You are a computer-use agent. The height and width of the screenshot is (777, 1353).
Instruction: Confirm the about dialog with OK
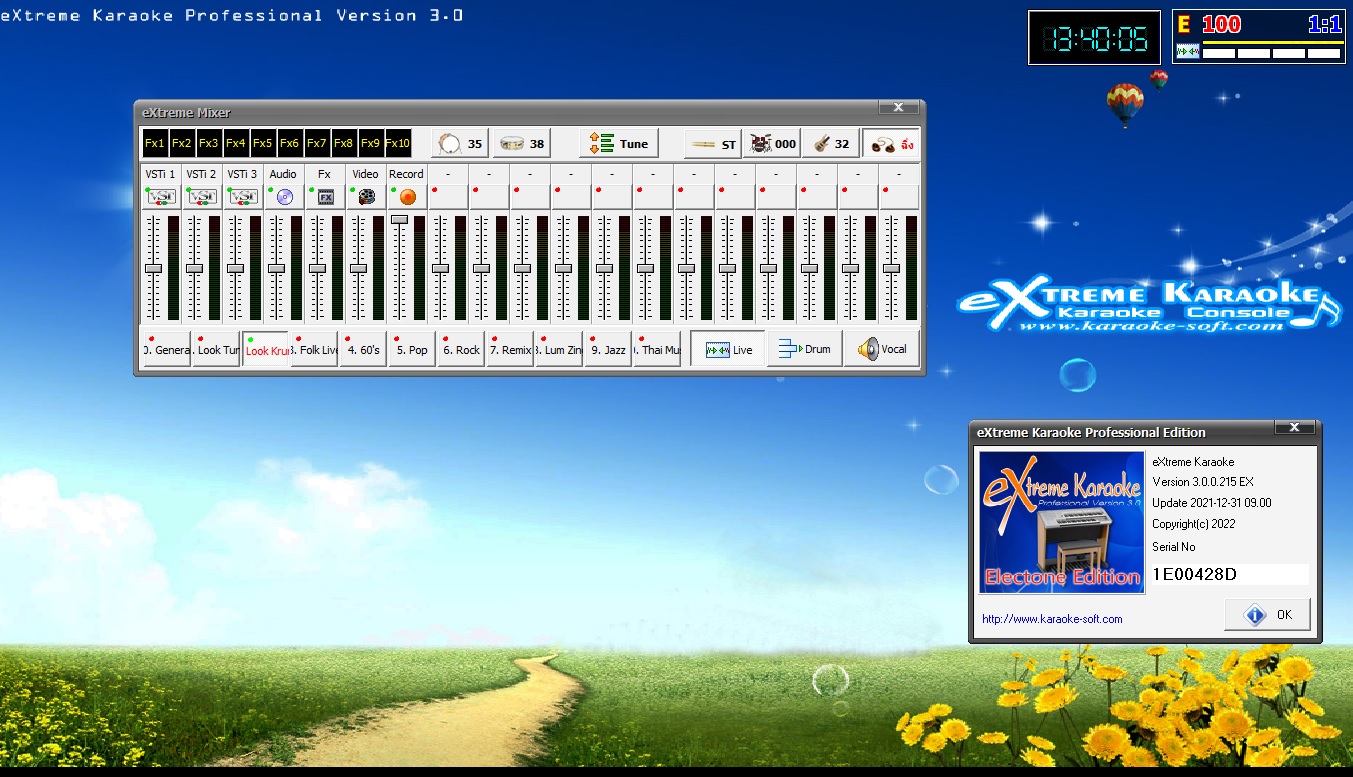[x=1267, y=615]
